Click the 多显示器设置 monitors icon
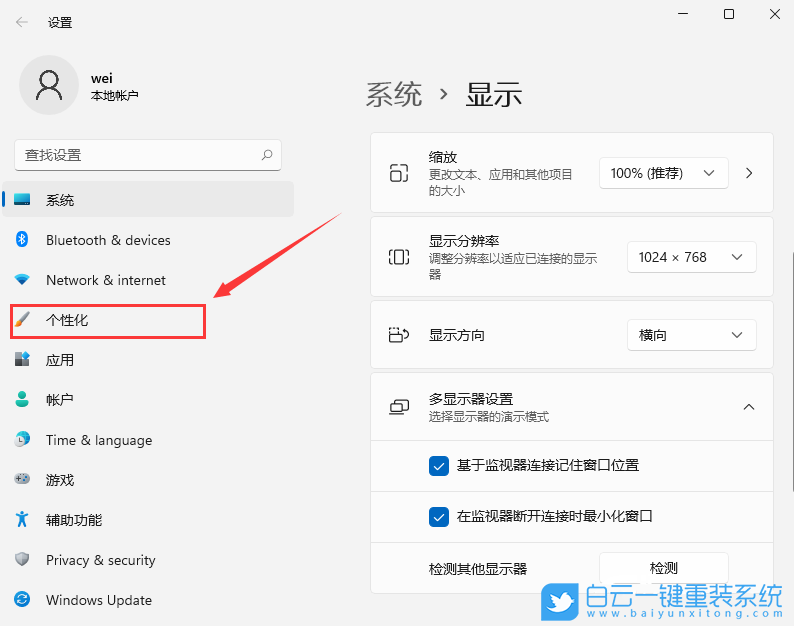Image resolution: width=794 pixels, height=626 pixels. (399, 407)
